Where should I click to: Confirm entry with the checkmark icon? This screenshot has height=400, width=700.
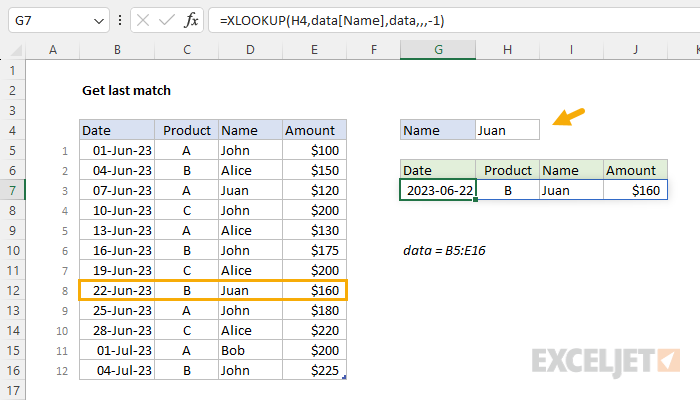tap(167, 21)
